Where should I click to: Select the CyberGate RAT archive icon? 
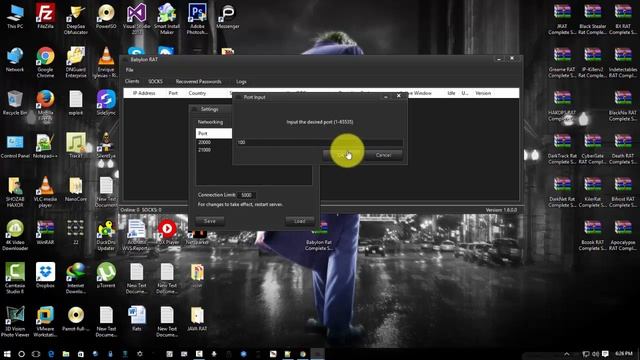click(593, 149)
